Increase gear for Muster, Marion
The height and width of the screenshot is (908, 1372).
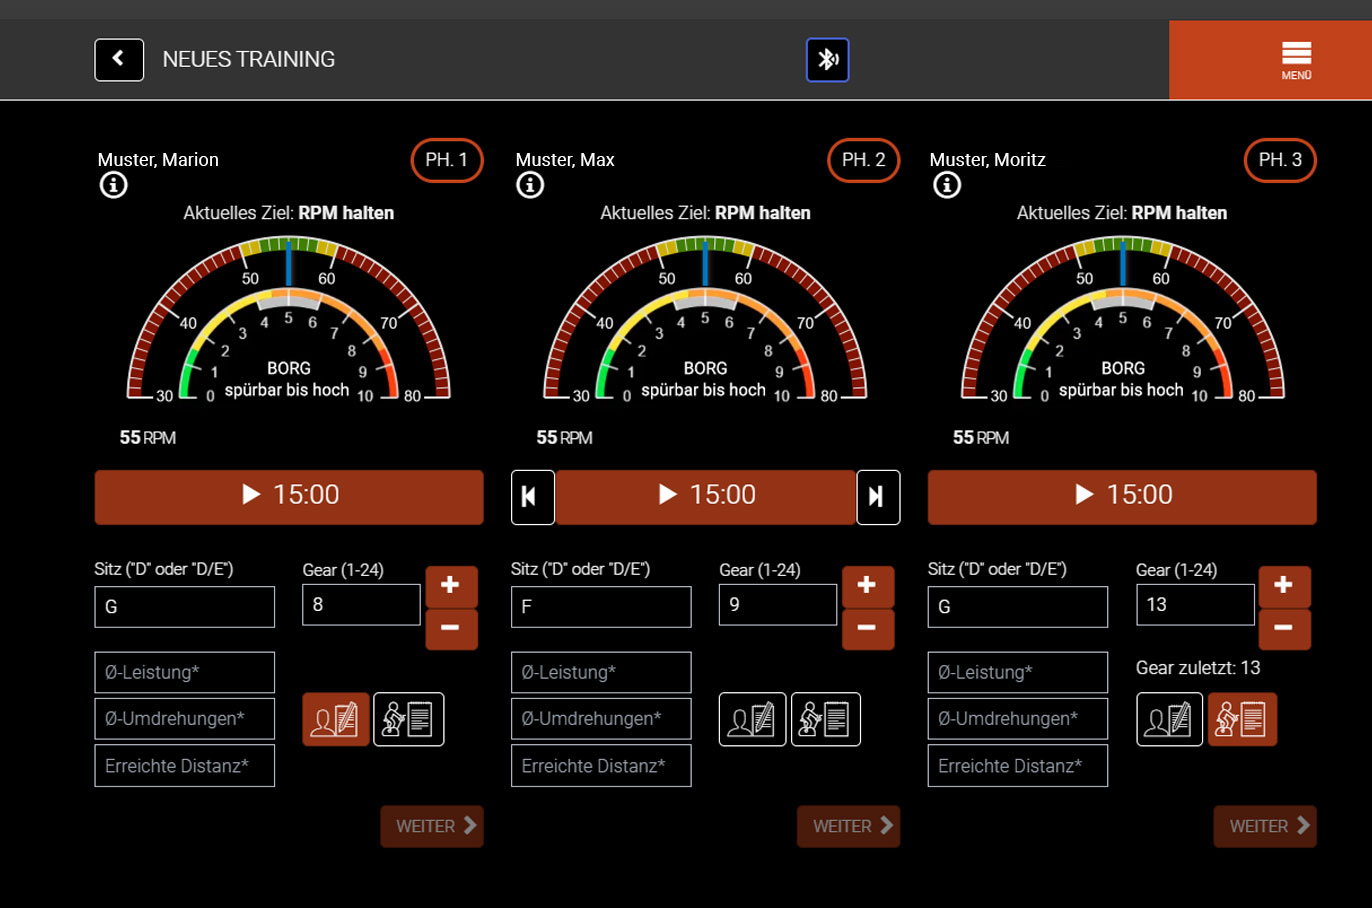coord(451,586)
